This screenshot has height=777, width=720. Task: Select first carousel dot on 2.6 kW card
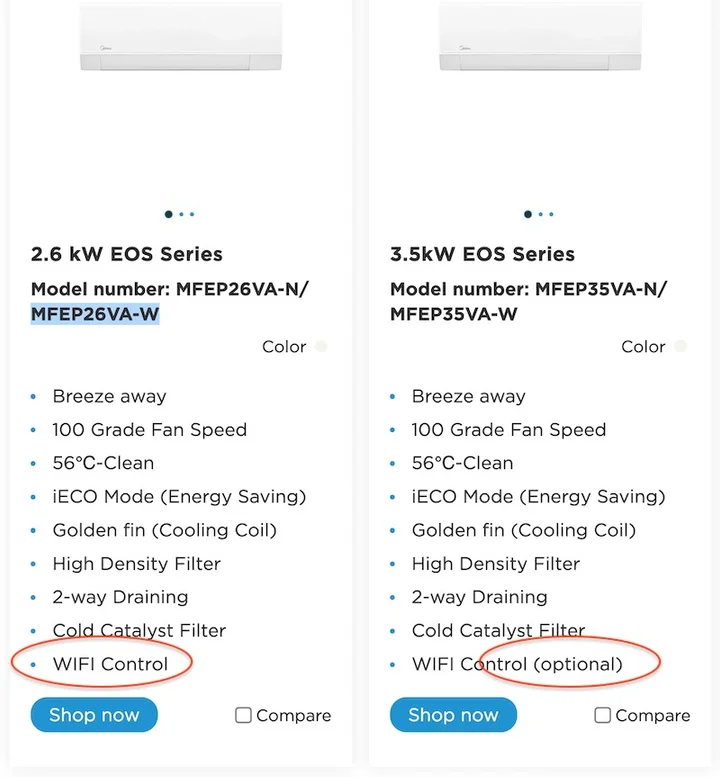[x=168, y=214]
